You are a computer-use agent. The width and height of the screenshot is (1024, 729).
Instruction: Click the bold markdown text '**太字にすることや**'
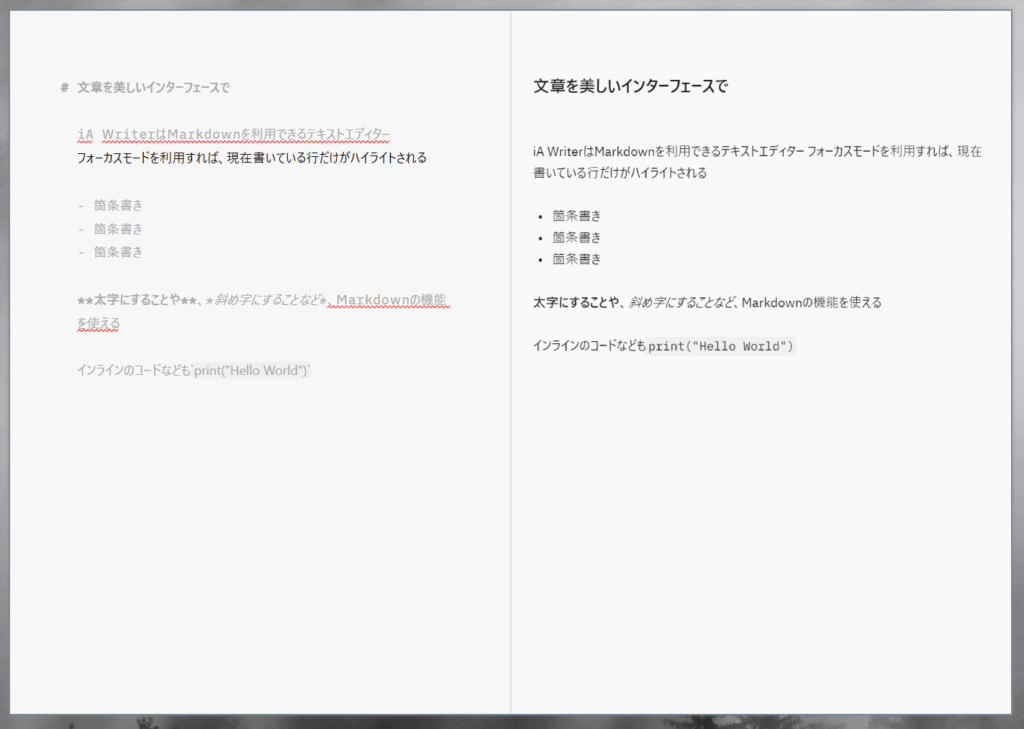coord(137,300)
